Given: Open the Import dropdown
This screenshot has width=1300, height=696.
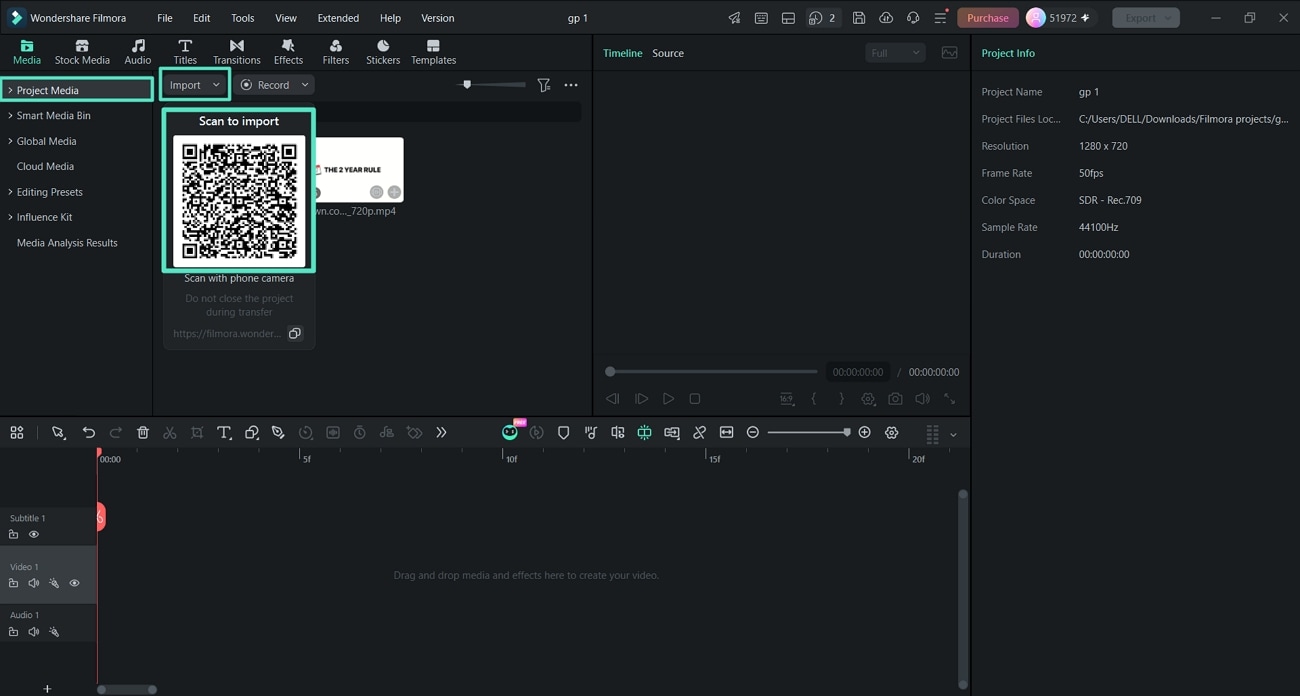Looking at the screenshot, I should click(195, 85).
